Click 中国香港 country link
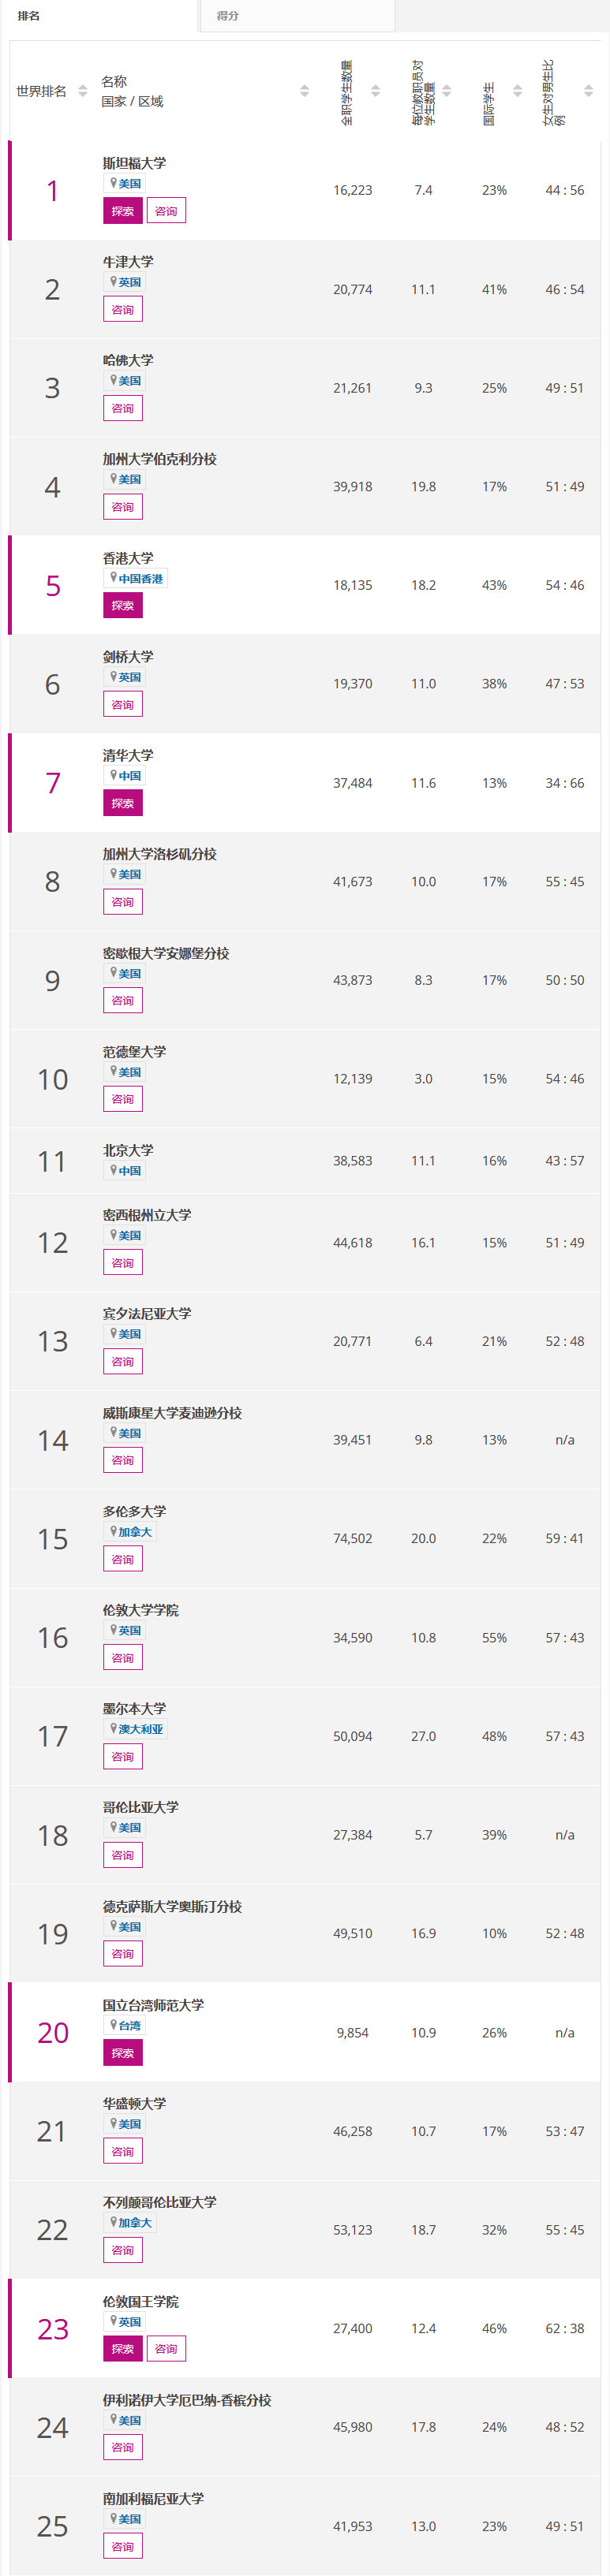The height and width of the screenshot is (2576, 610). pyautogui.click(x=141, y=579)
